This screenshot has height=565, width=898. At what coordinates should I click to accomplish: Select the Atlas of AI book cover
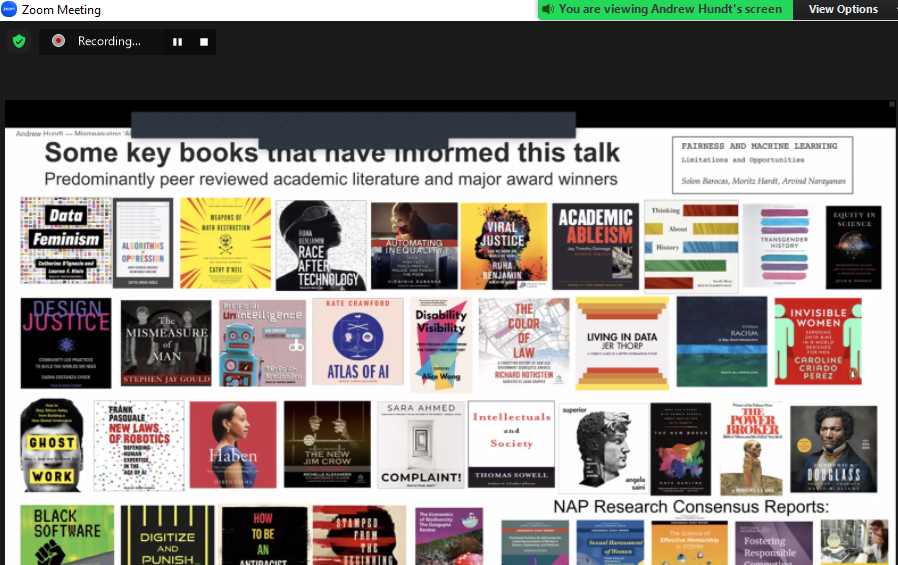point(358,342)
